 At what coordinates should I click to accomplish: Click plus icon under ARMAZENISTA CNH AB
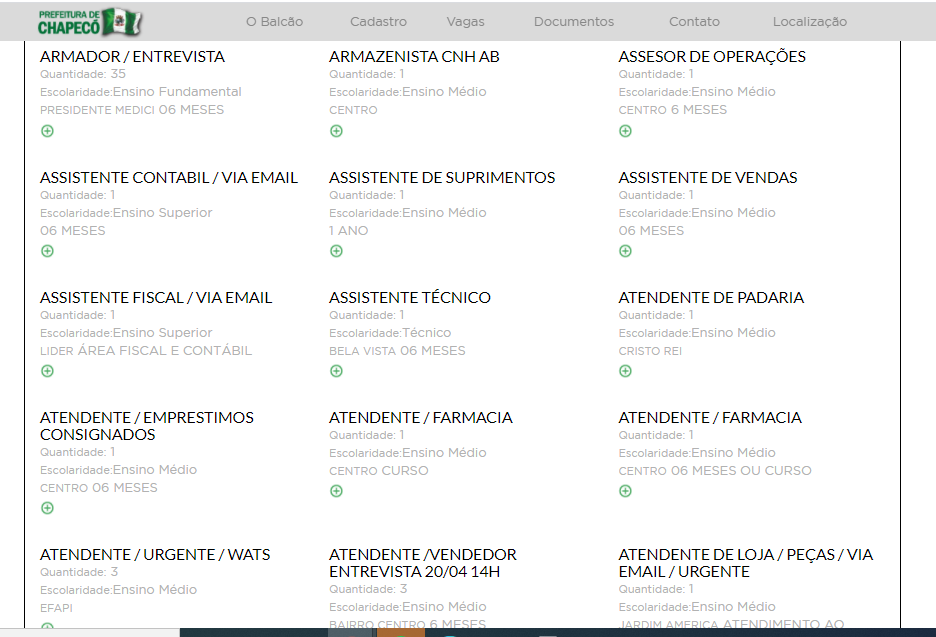[x=336, y=131]
